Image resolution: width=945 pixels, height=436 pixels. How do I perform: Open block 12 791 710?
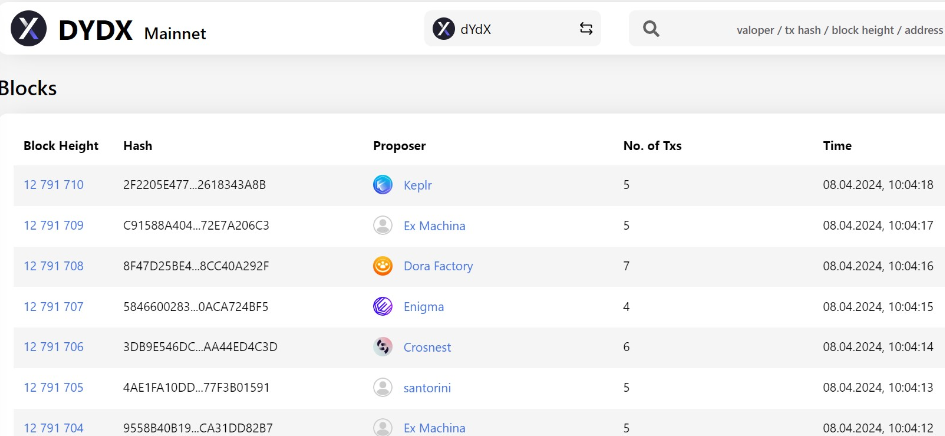[54, 185]
